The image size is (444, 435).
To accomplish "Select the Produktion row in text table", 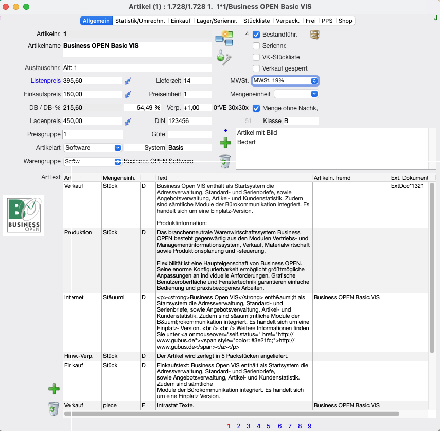I will click(x=246, y=260).
